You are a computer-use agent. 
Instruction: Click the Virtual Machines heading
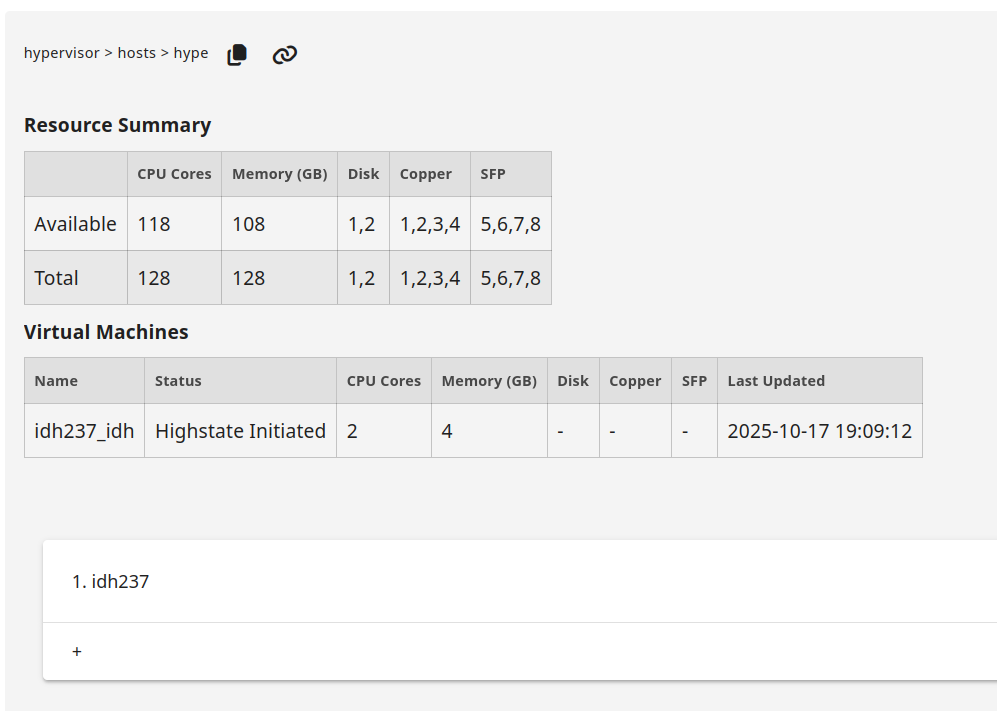click(x=106, y=332)
